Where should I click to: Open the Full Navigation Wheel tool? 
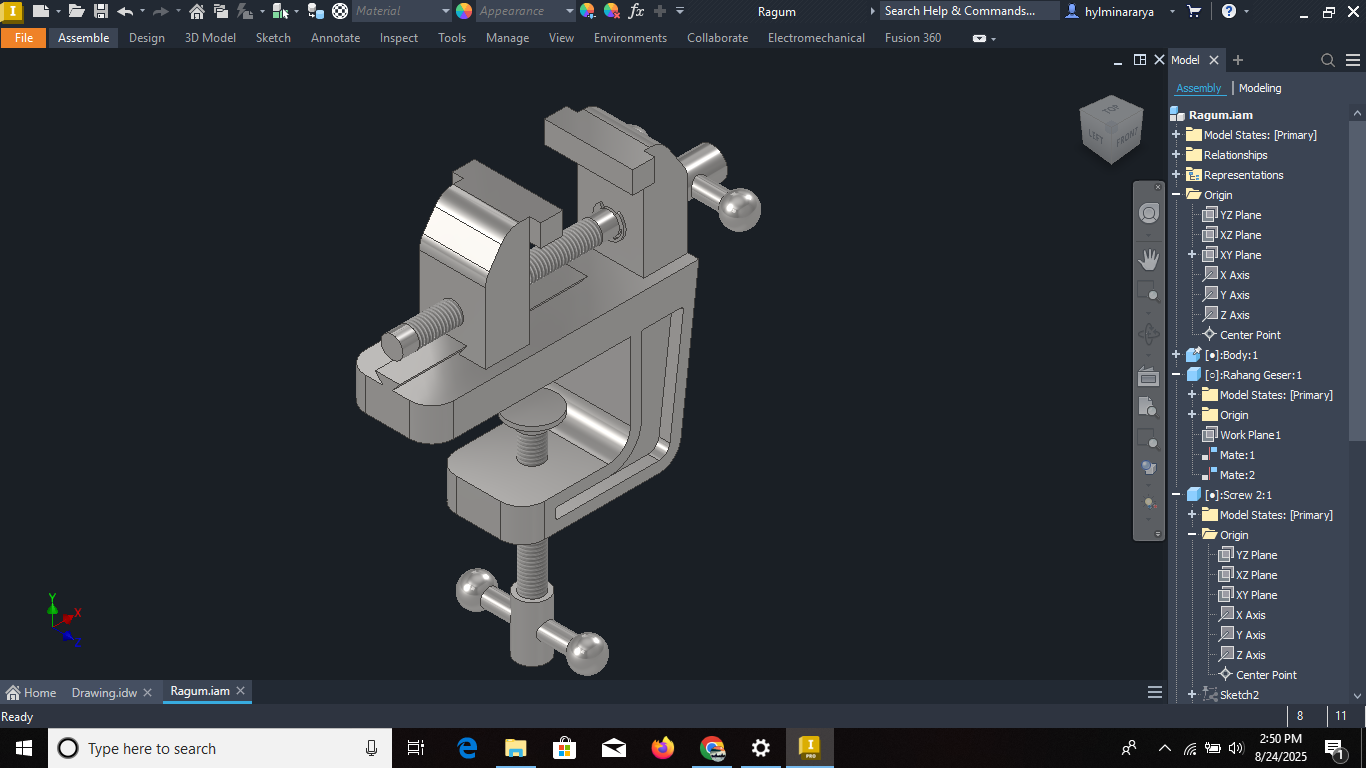coord(1149,213)
